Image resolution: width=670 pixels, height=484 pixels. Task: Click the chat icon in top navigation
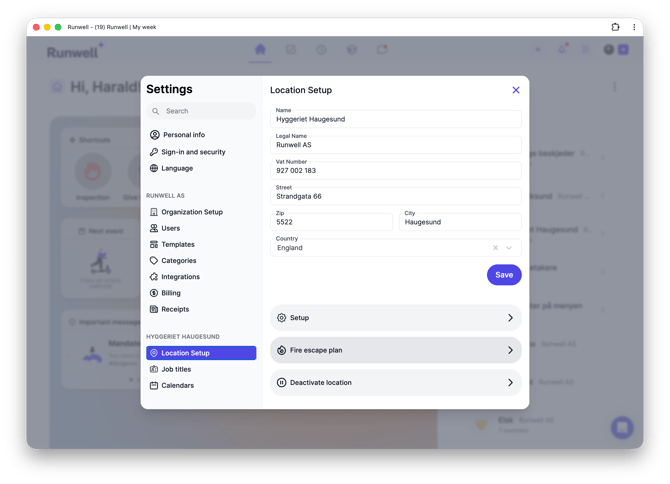point(382,50)
